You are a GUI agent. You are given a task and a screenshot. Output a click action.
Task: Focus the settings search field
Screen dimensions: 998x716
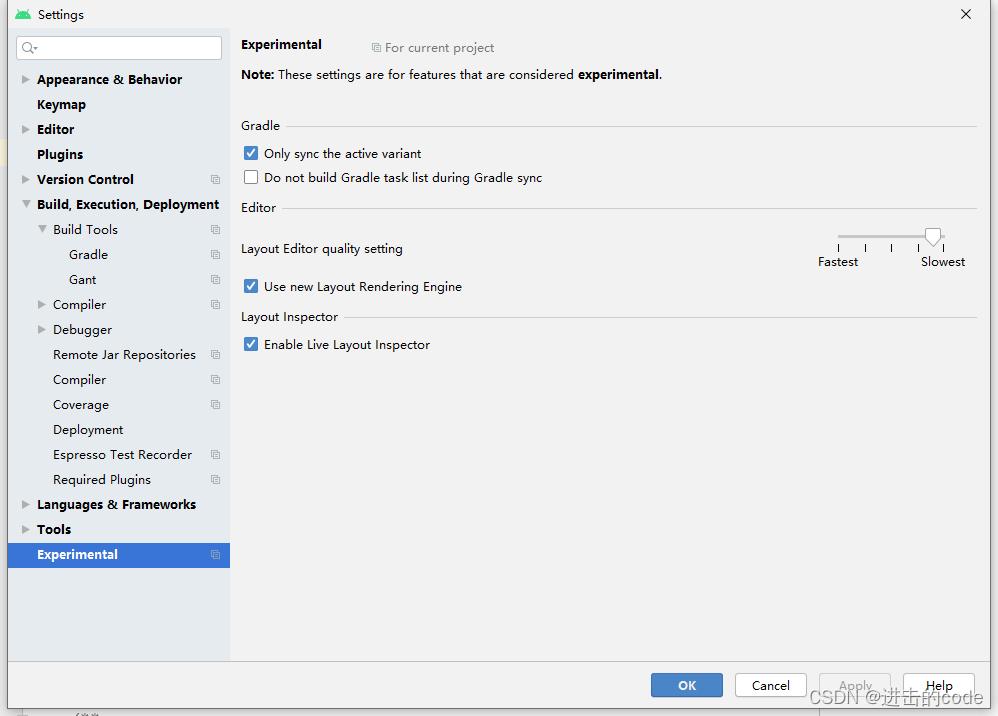click(x=119, y=48)
